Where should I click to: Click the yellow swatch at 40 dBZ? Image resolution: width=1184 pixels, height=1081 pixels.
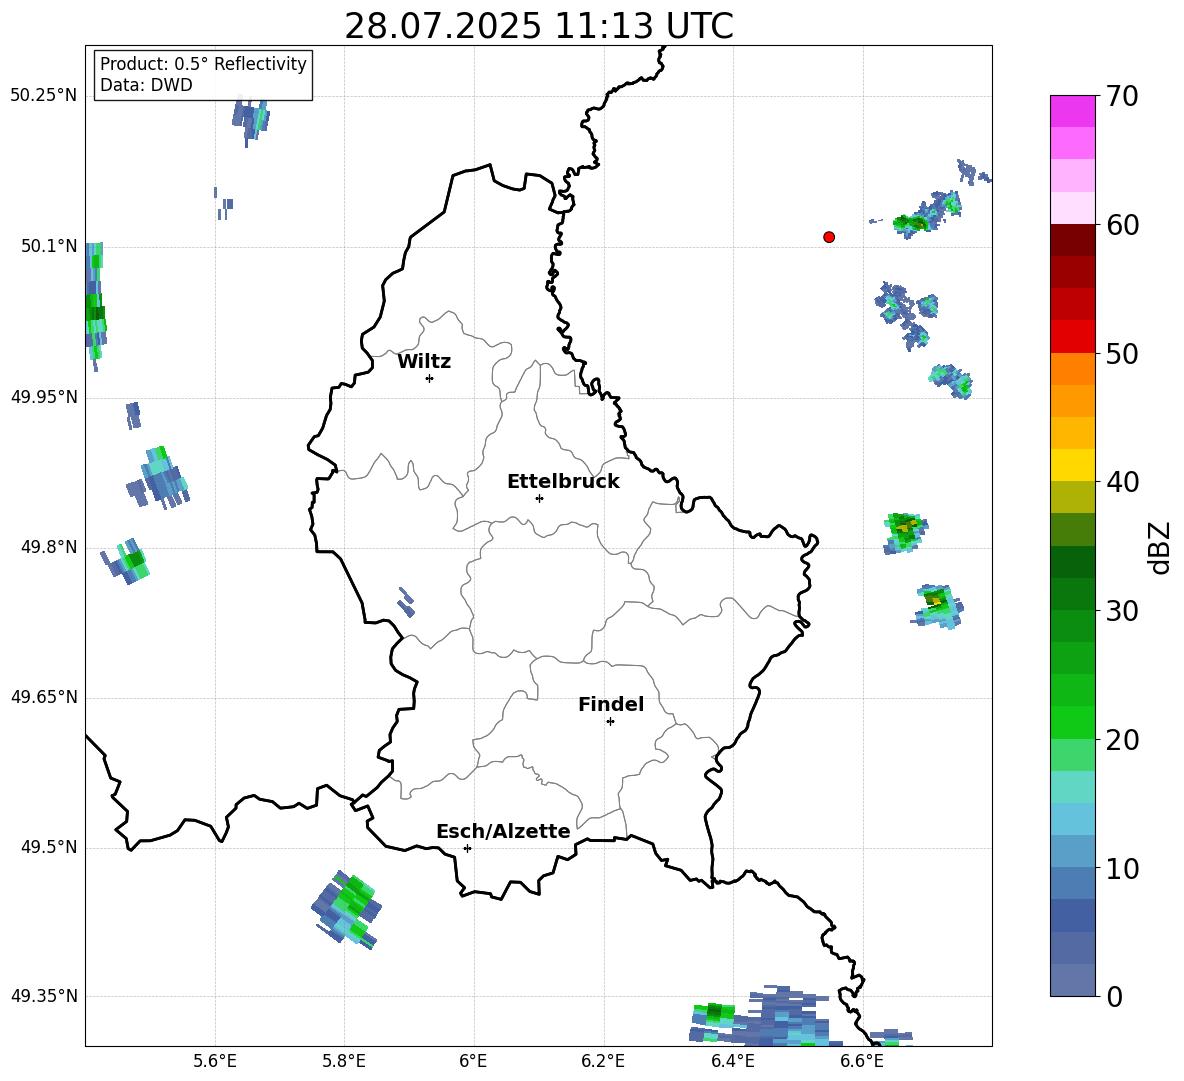pos(1072,465)
